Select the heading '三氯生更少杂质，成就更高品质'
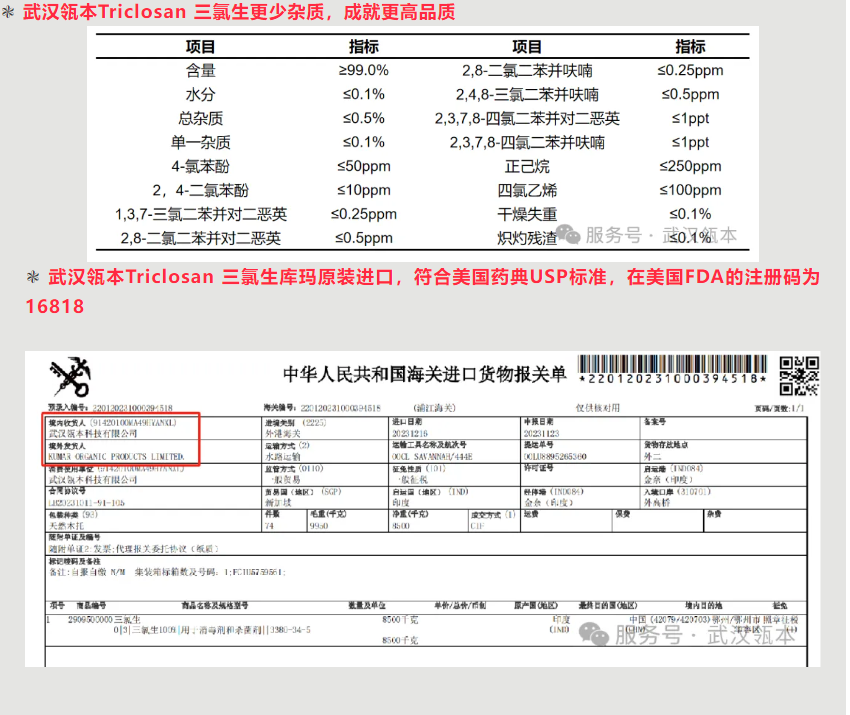Viewport: 850px width, 715px height. click(x=324, y=12)
